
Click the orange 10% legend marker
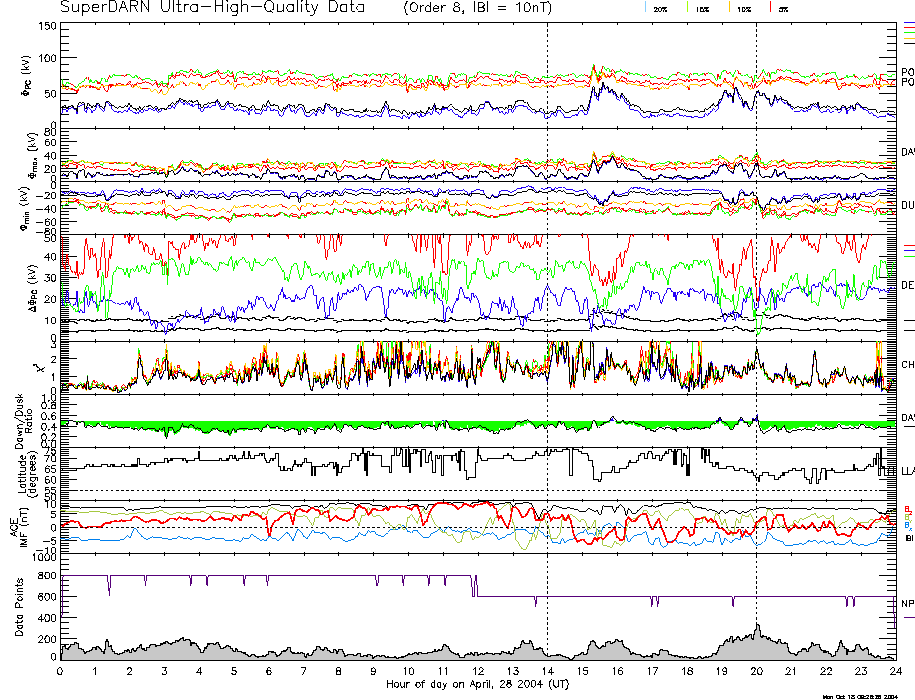pyautogui.click(x=728, y=8)
